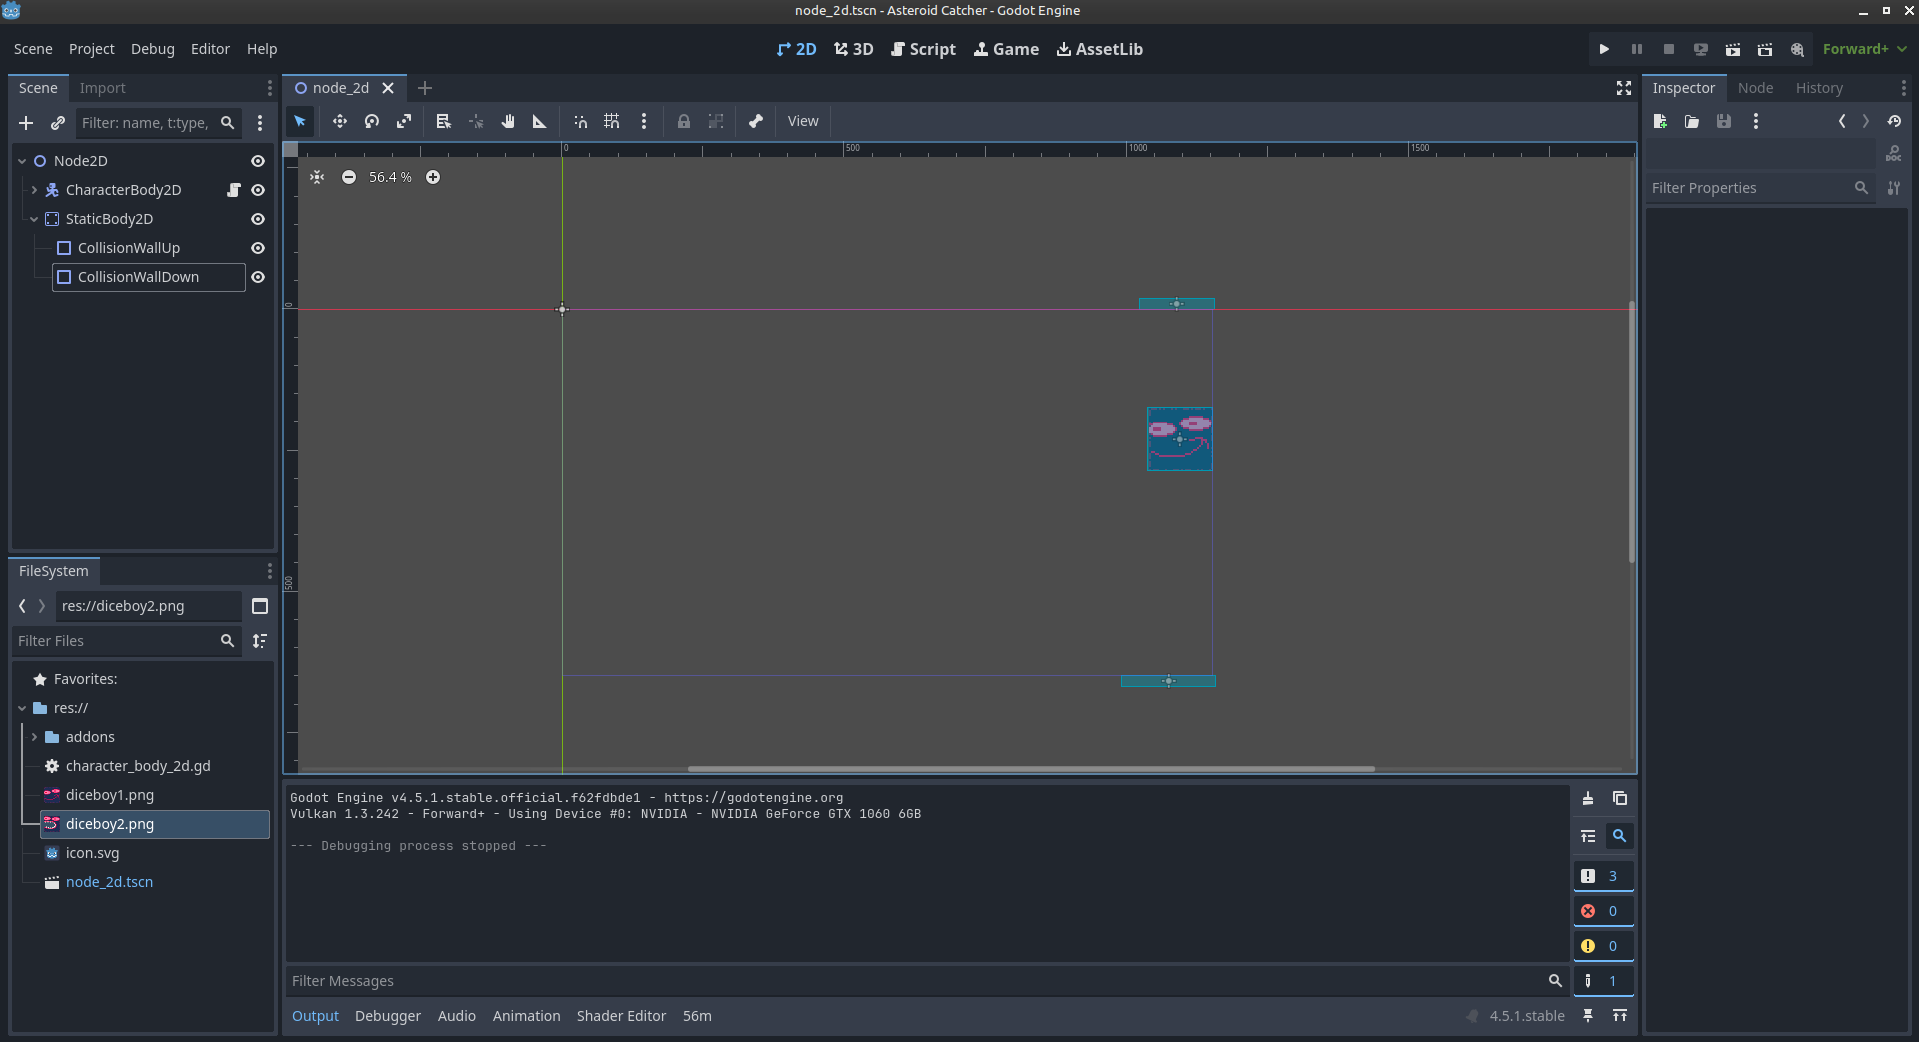
Task: Click the Filter Messages input field
Action: [x=915, y=981]
